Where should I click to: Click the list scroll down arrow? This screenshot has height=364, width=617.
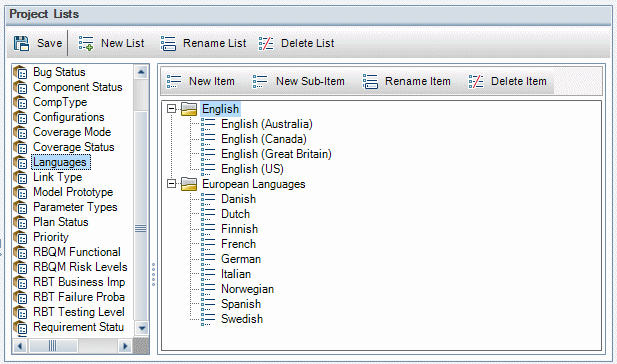[141, 328]
